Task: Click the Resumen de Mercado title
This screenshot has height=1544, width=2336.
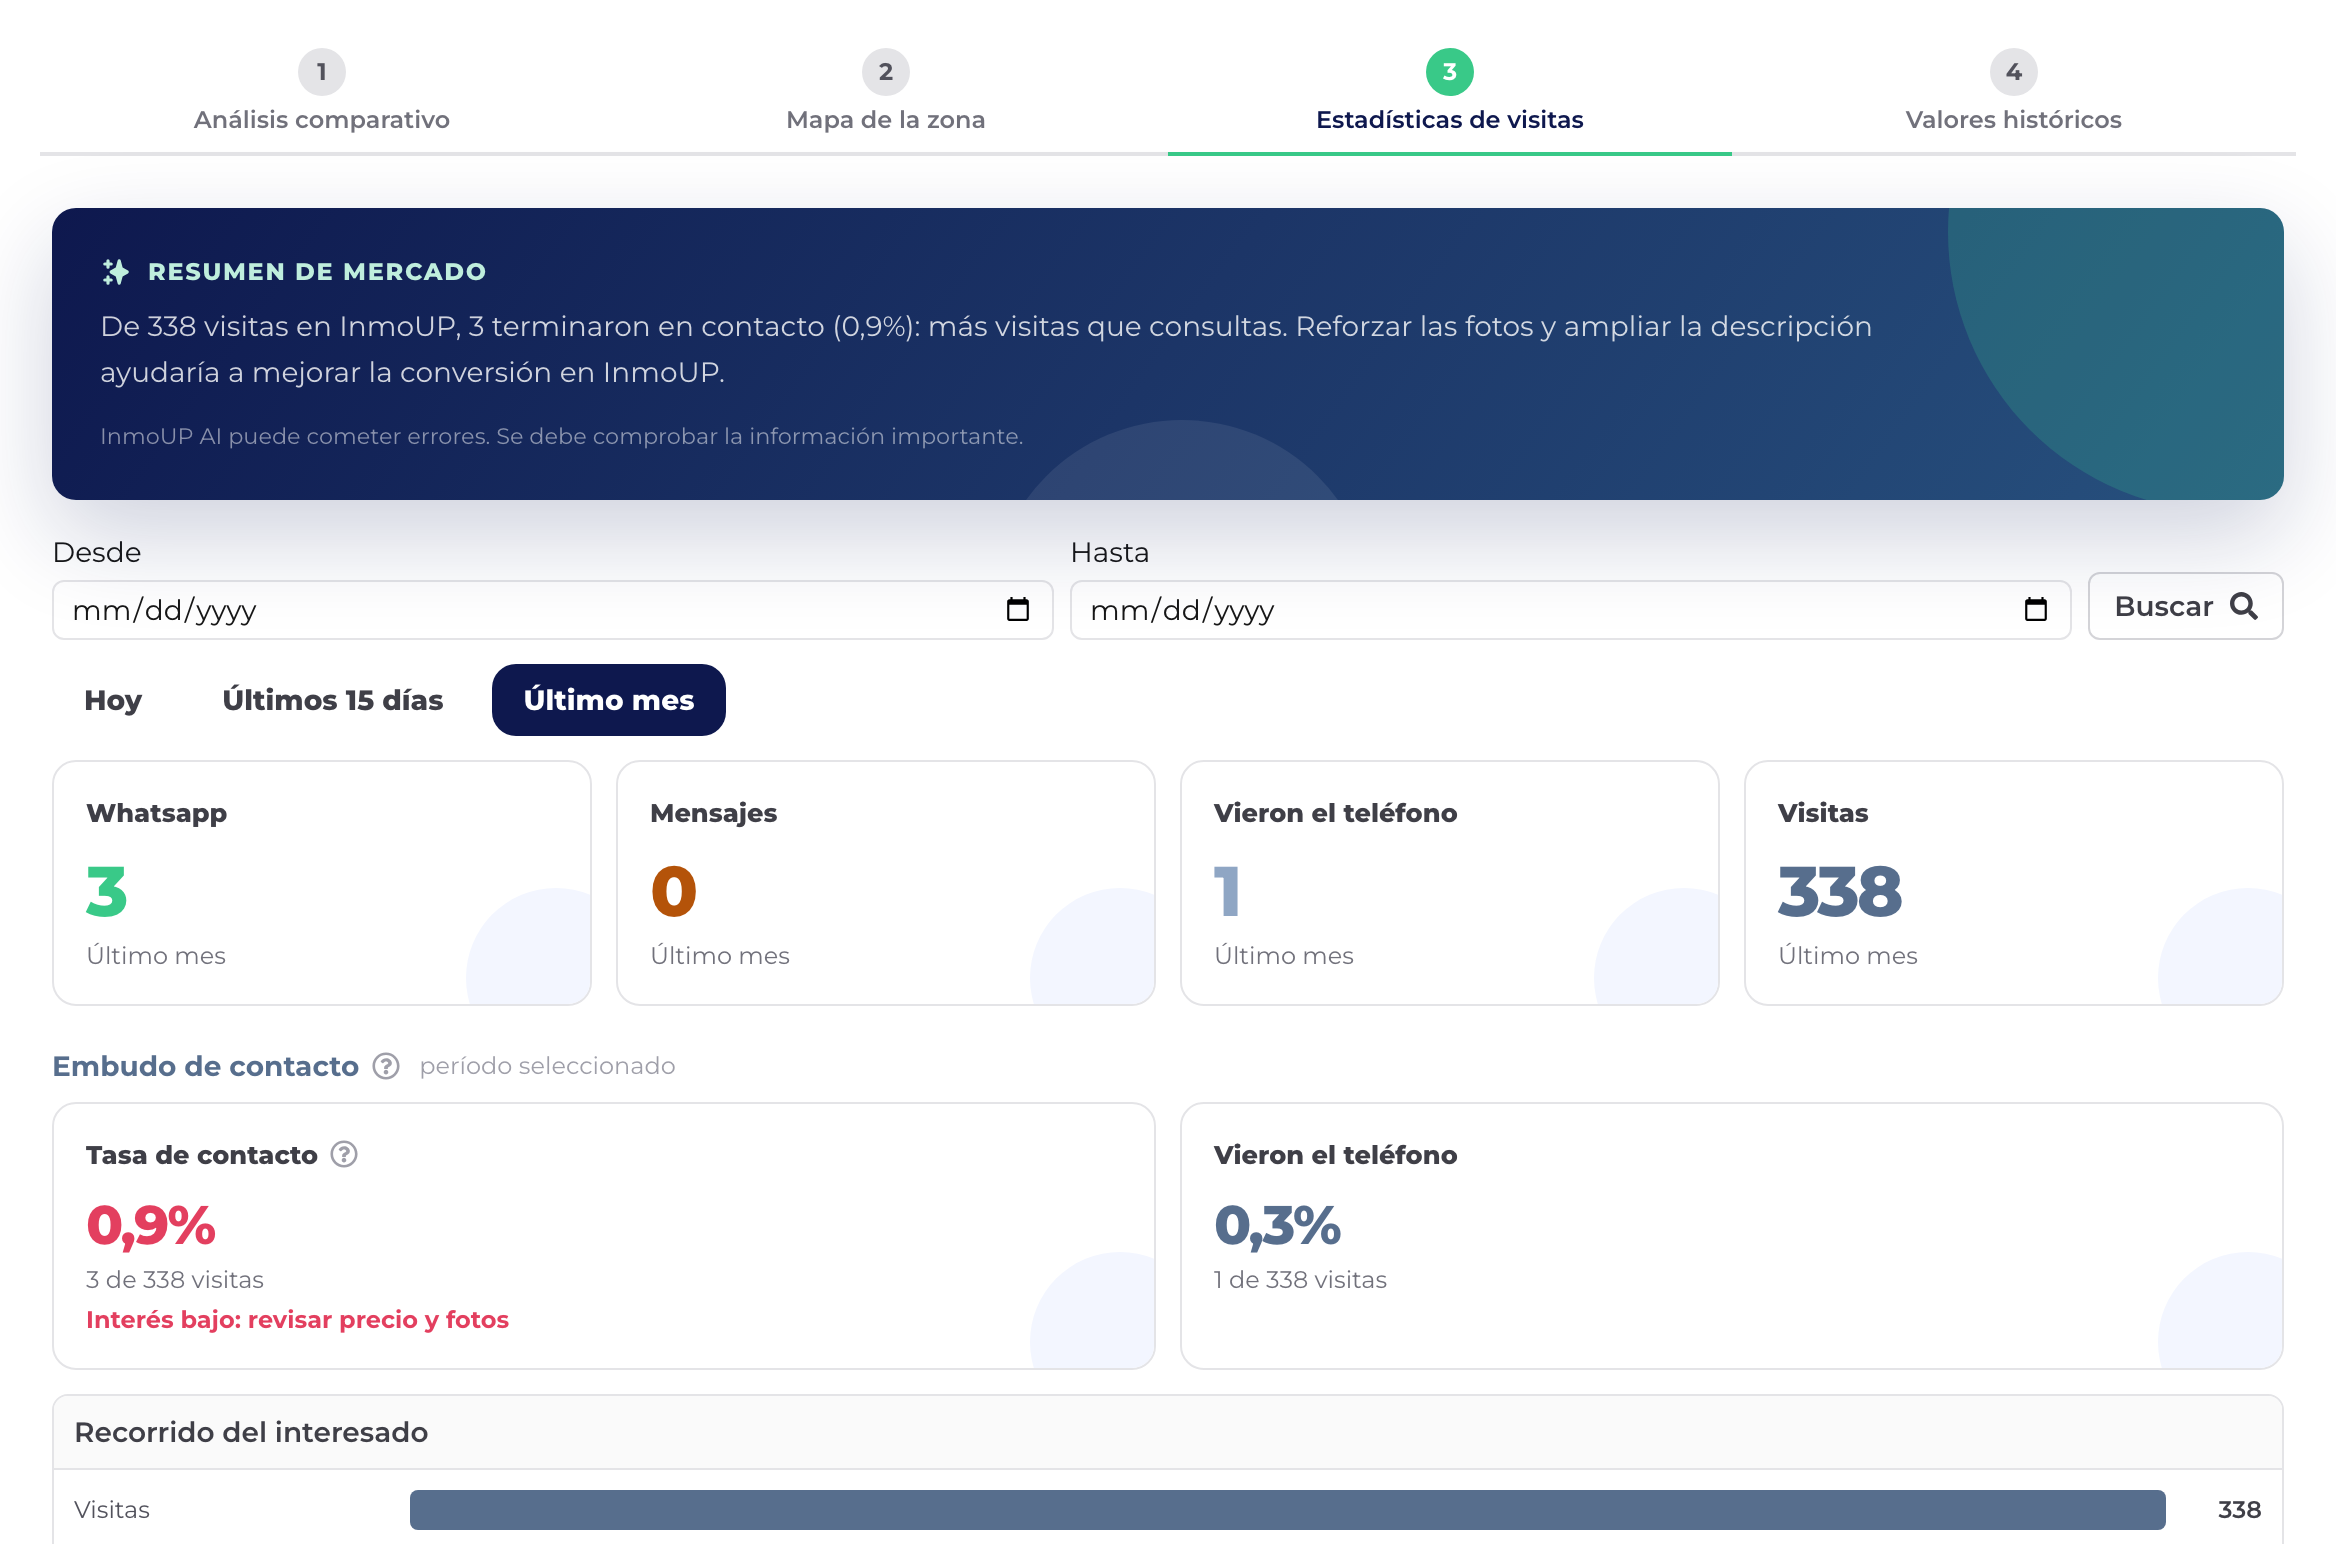Action: pos(317,272)
